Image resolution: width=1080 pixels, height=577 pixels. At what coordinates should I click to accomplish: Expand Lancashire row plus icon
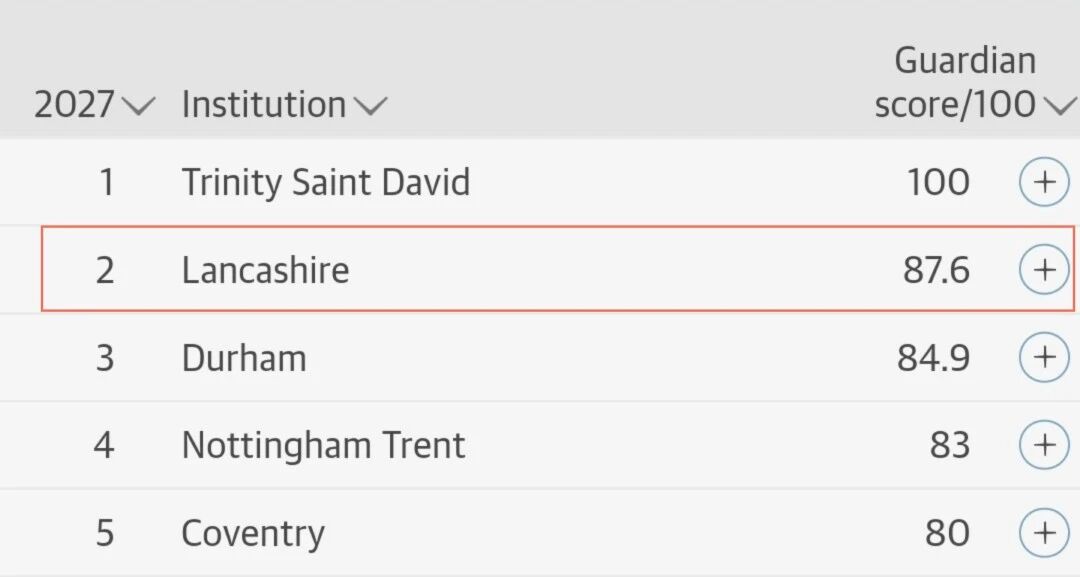point(1044,269)
